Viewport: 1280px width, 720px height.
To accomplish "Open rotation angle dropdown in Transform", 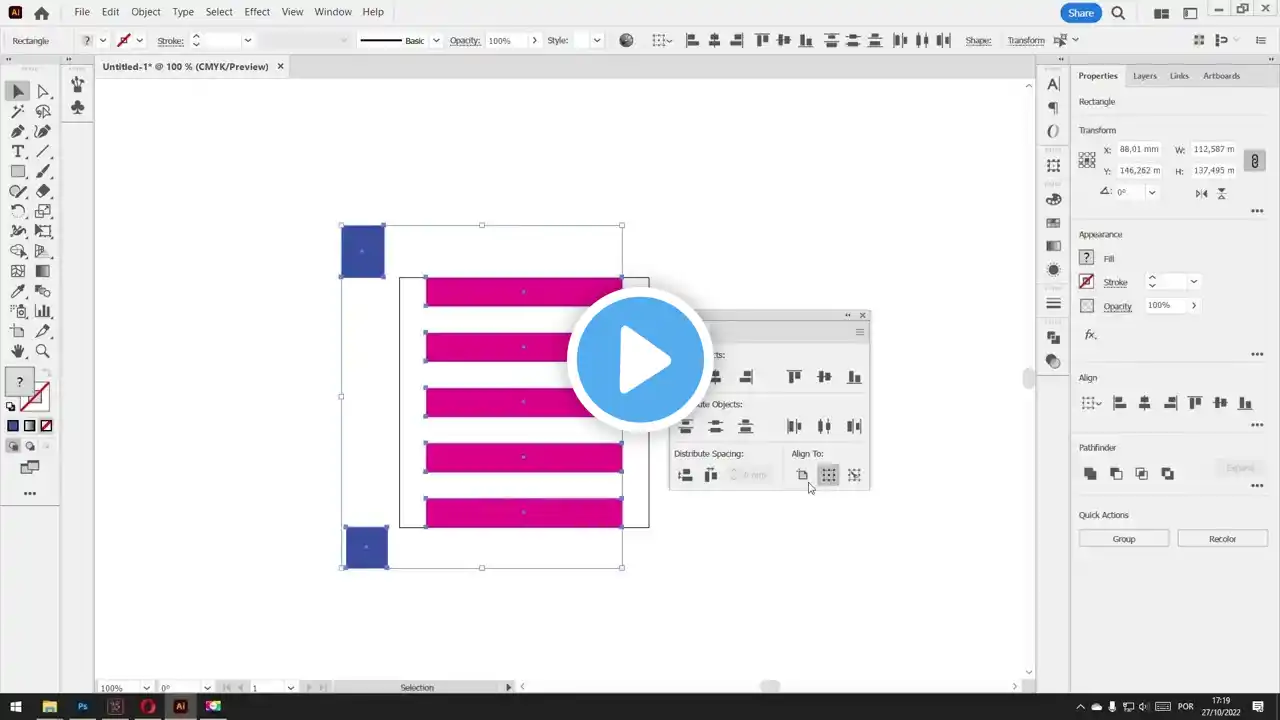I will [1152, 192].
